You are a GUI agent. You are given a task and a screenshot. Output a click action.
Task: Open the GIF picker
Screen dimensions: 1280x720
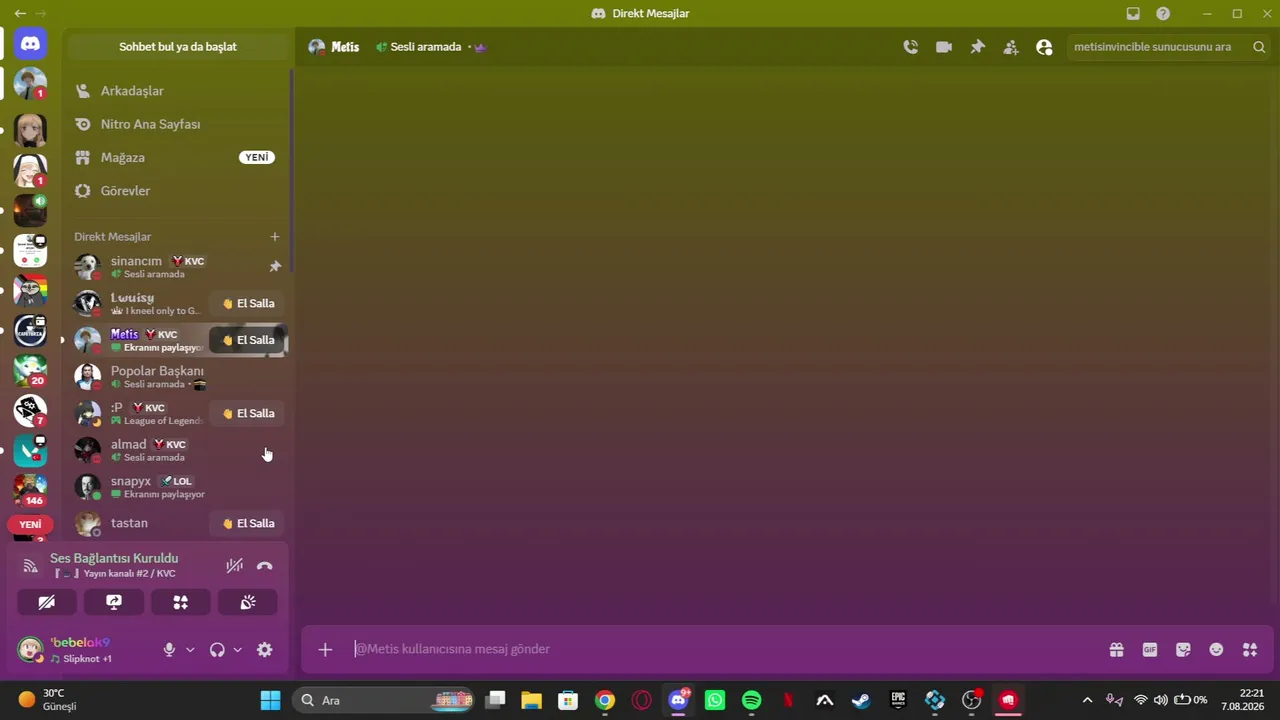coord(1150,650)
